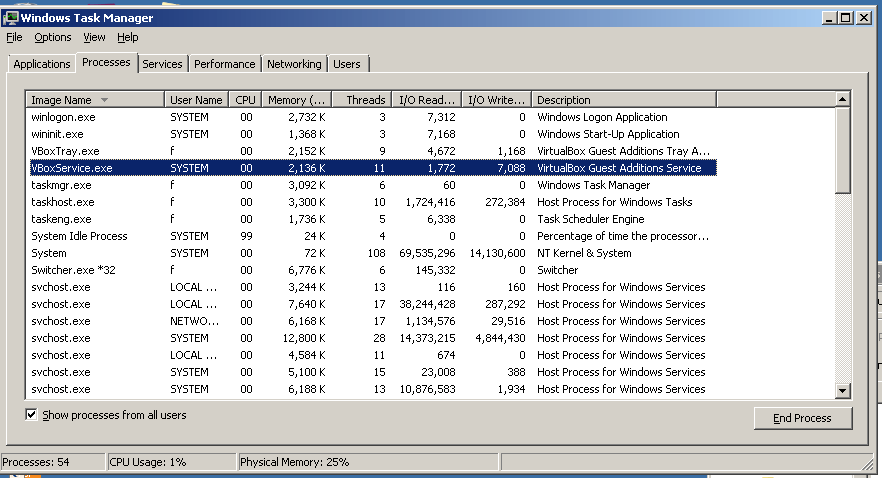Click the Task Manager title bar icon
Screen dimensions: 882x478
(x=11, y=18)
